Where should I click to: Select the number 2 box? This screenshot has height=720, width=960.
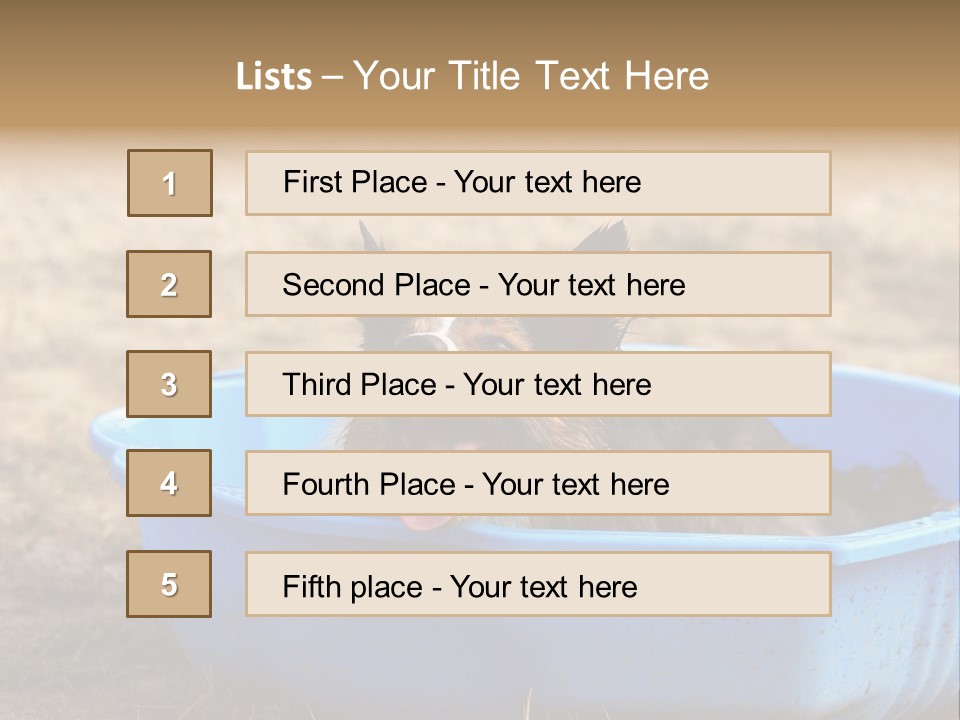click(x=169, y=284)
